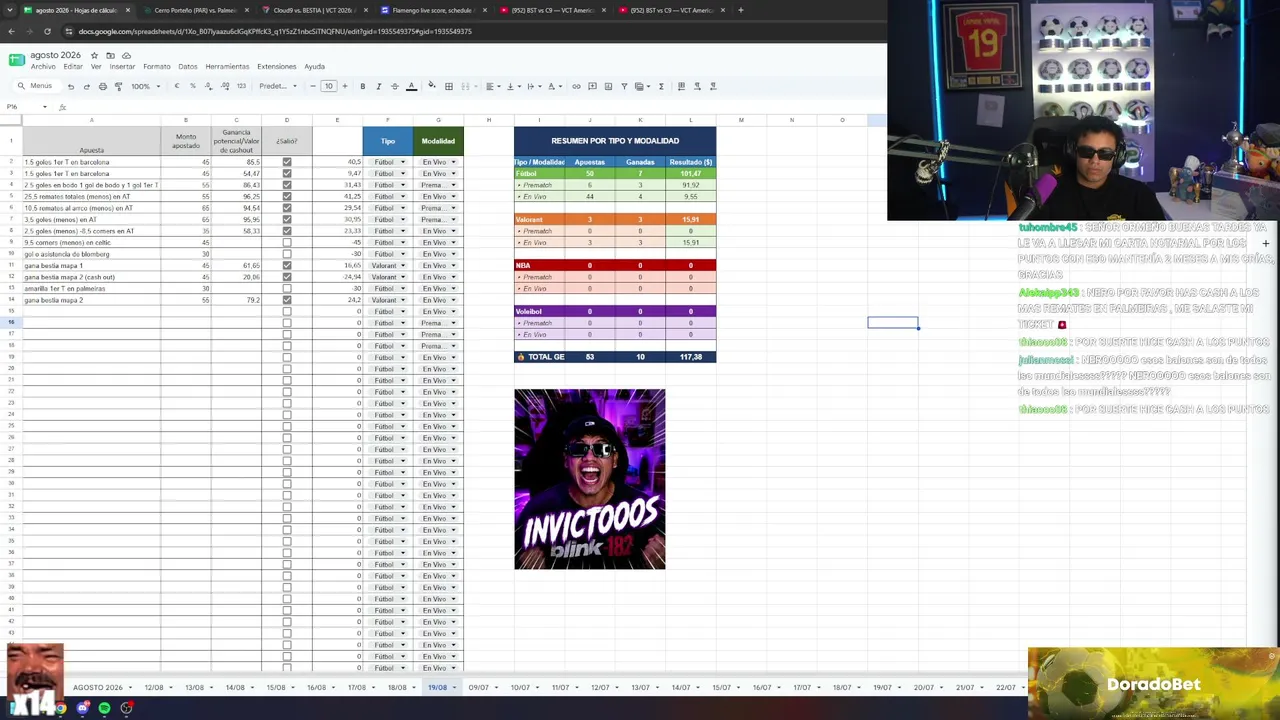Screen dimensions: 1280x720
Task: Click the increase decimal places icon
Action: point(225,86)
